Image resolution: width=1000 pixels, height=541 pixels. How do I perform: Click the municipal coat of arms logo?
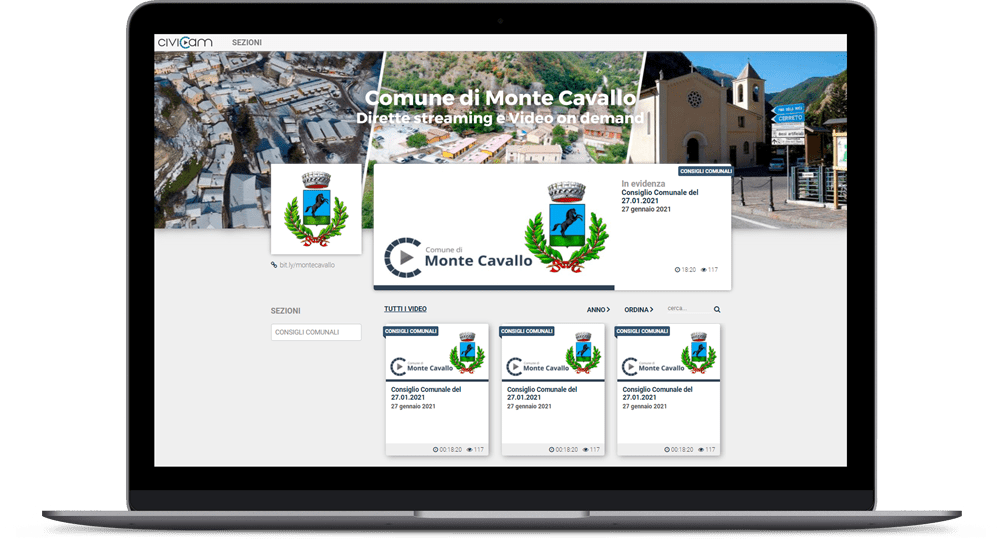coord(316,209)
